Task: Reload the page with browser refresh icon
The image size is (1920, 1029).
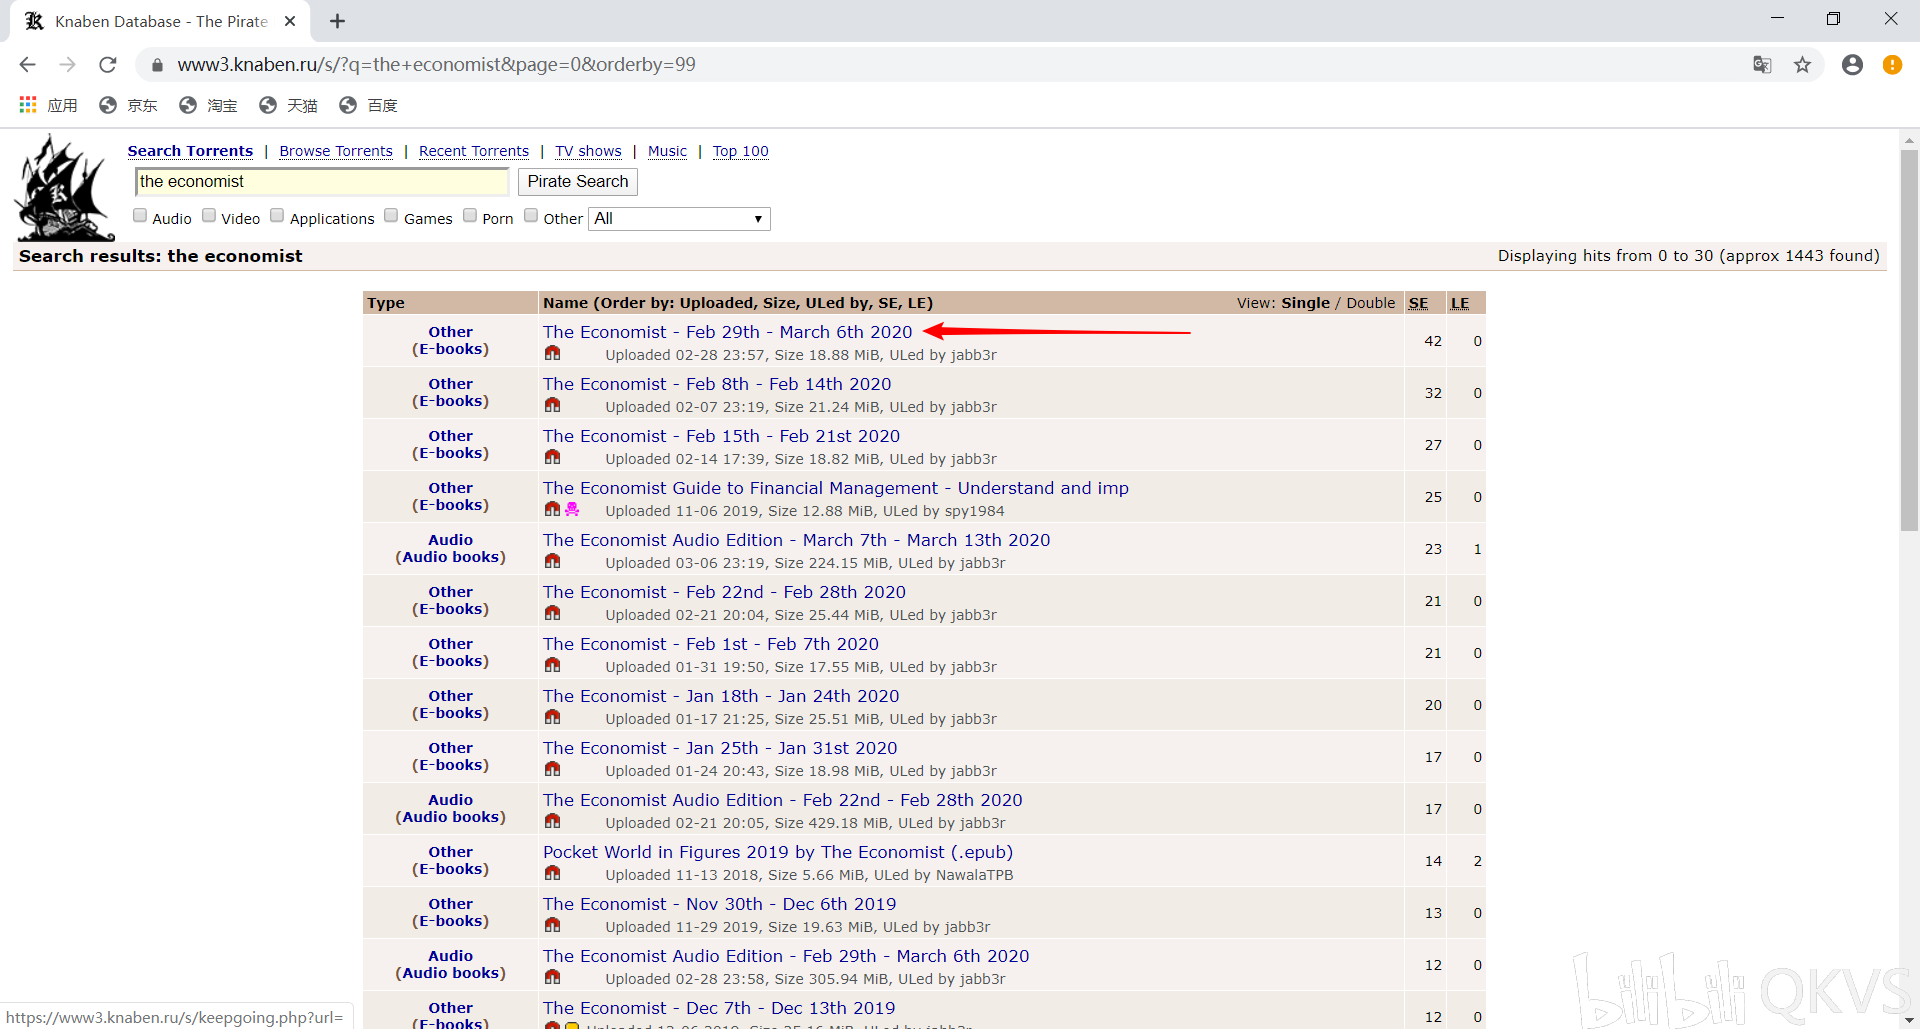Action: pyautogui.click(x=108, y=65)
